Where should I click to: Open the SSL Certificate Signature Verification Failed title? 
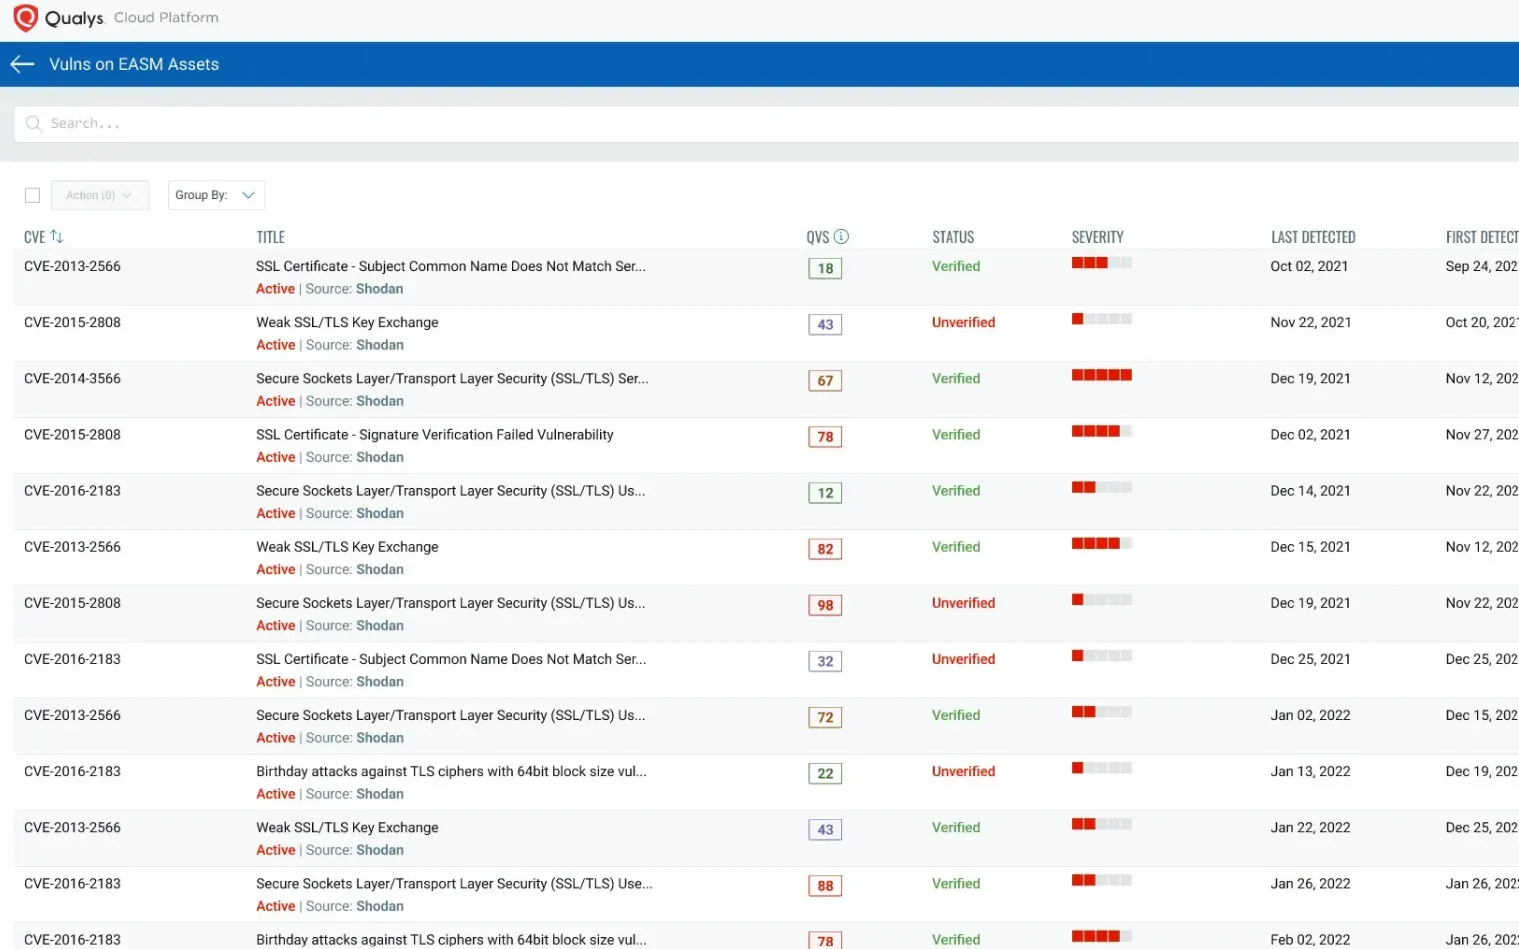click(434, 435)
